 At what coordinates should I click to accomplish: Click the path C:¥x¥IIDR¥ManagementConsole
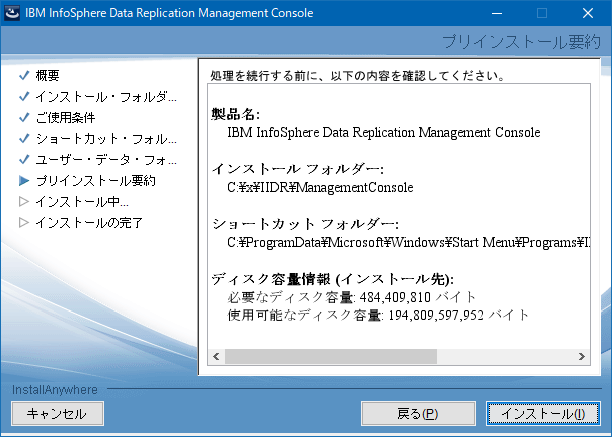[x=320, y=188]
